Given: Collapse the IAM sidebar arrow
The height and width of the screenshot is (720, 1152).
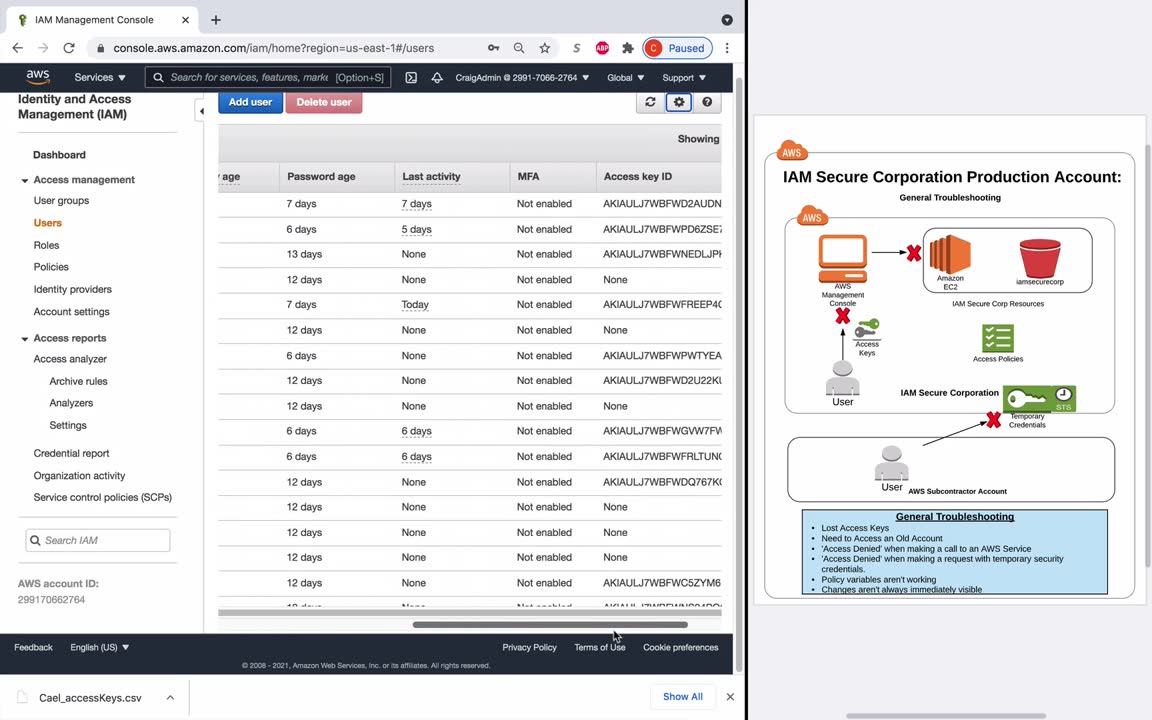Looking at the screenshot, I should pos(201,111).
